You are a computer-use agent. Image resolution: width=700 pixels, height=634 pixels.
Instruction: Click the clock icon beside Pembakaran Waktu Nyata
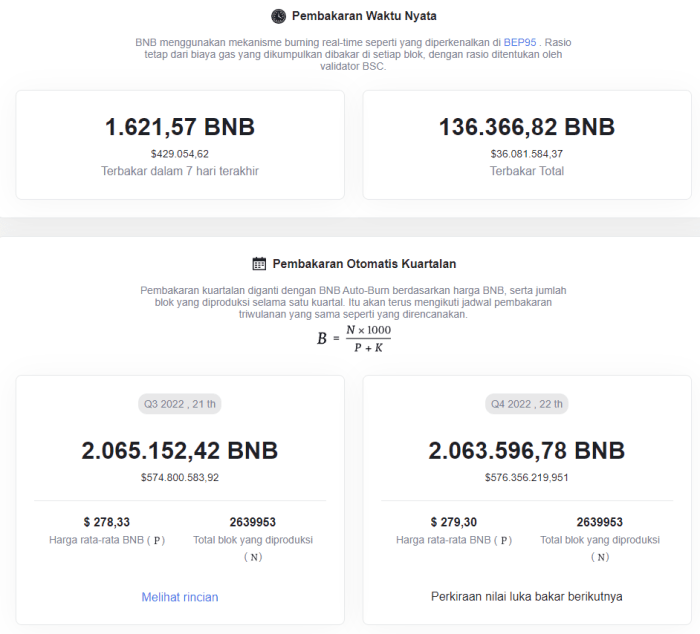[x=278, y=16]
